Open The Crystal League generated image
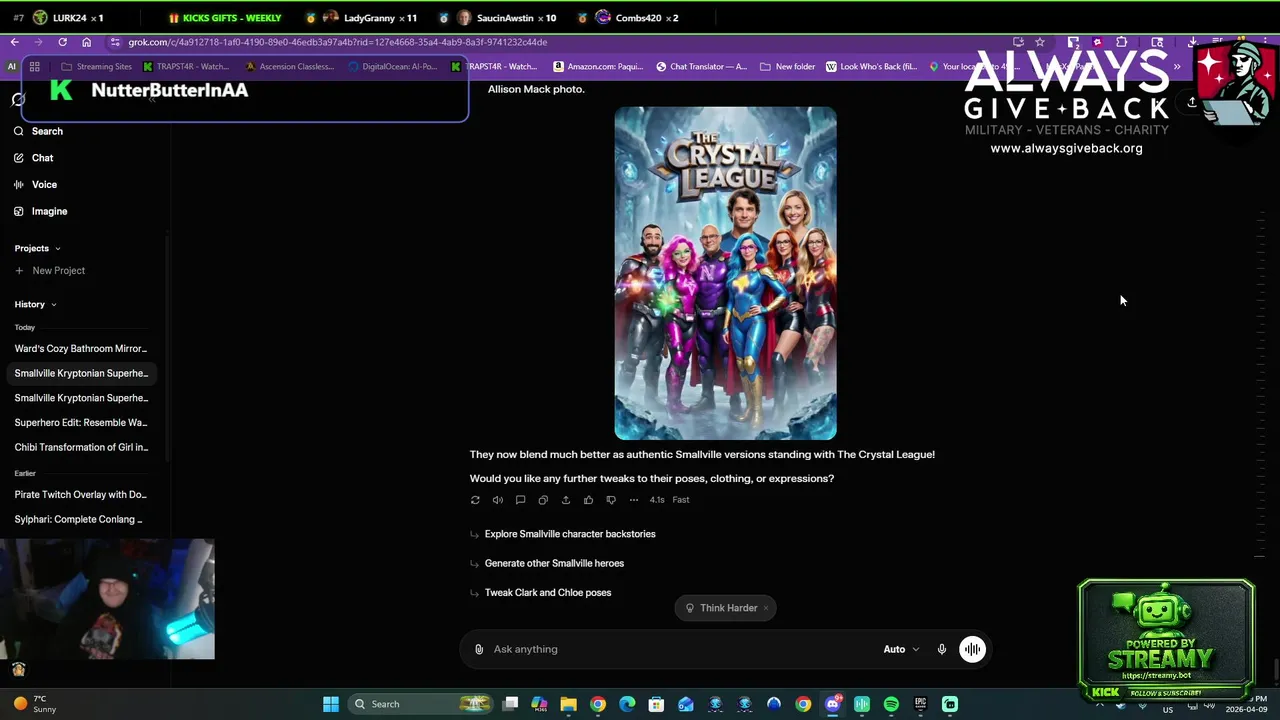The width and height of the screenshot is (1280, 720). click(x=725, y=273)
